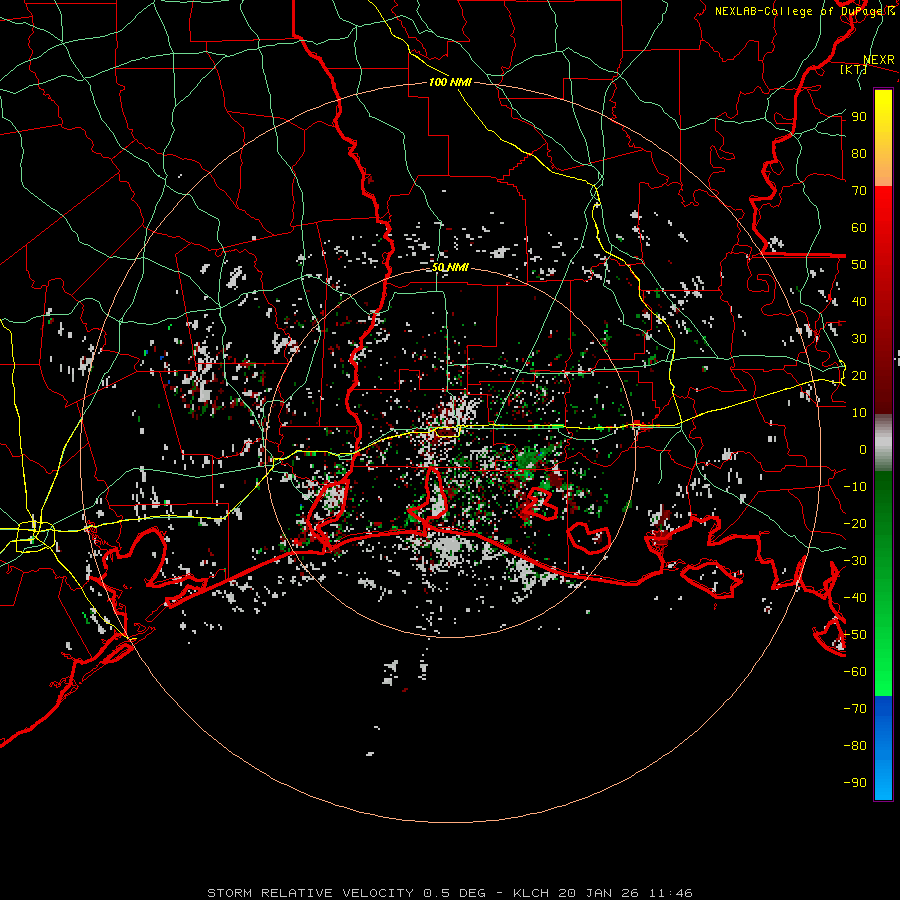Click the -10 scale value

[855, 487]
